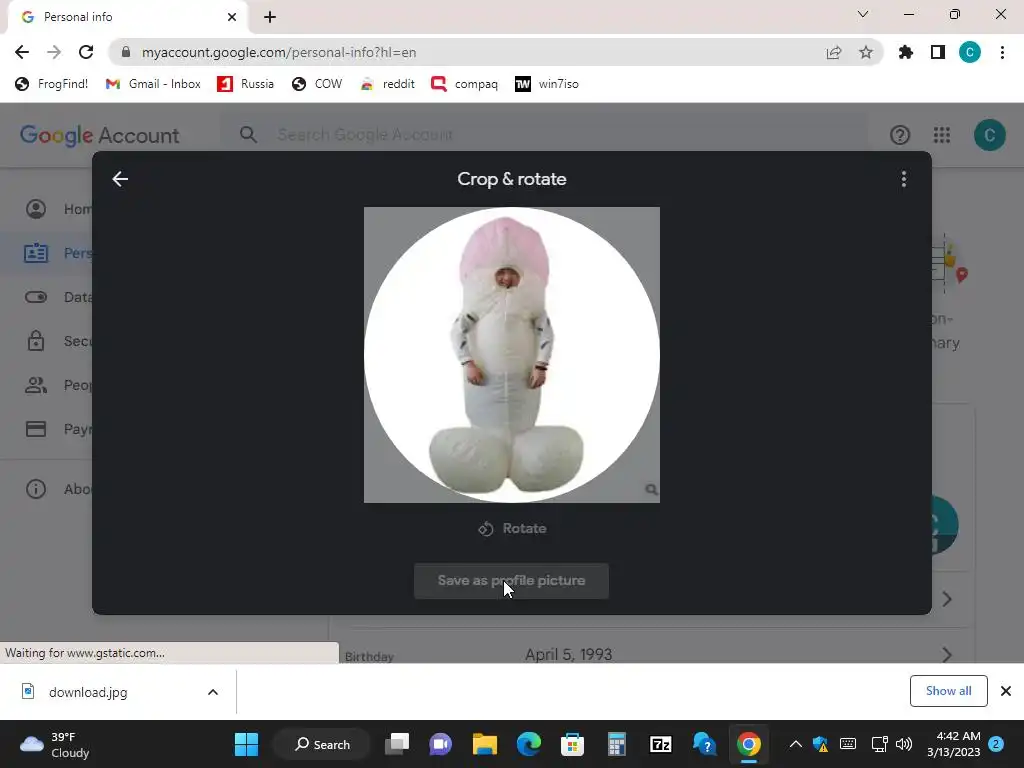Open Task View on taskbar

tap(397, 744)
